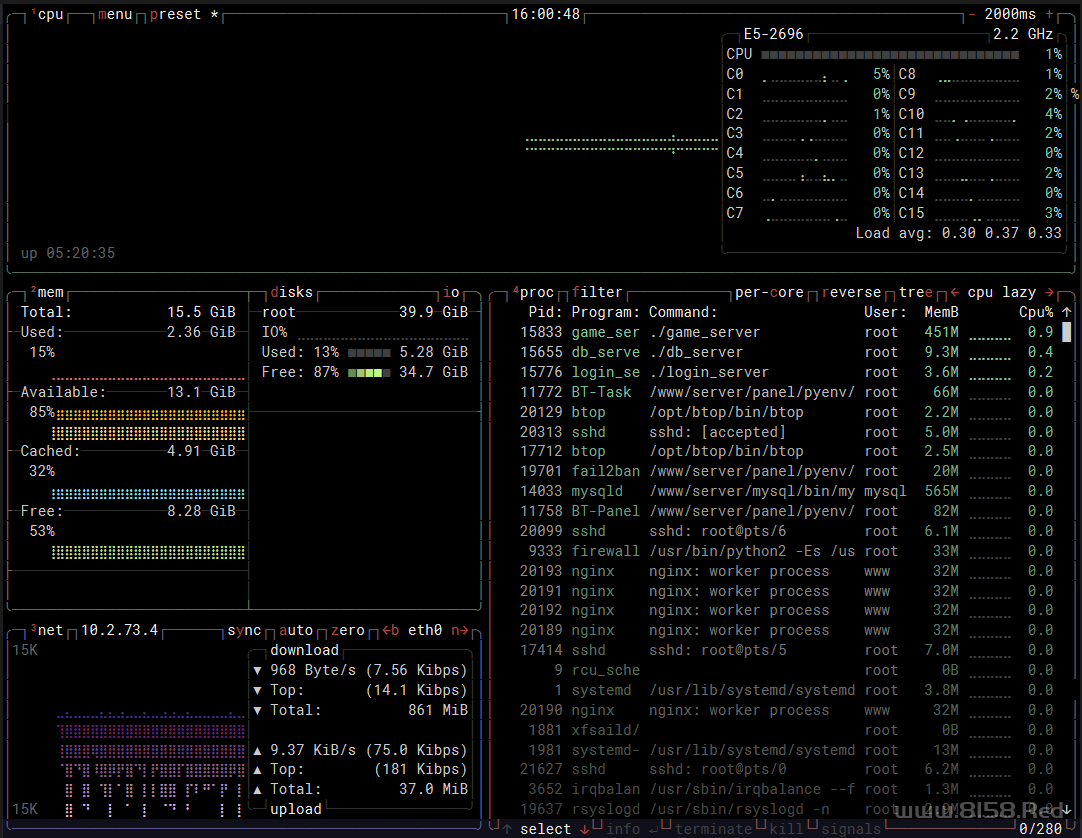The width and height of the screenshot is (1082, 838).
Task: Toggle reverse sorting of process list
Action: coord(853,292)
